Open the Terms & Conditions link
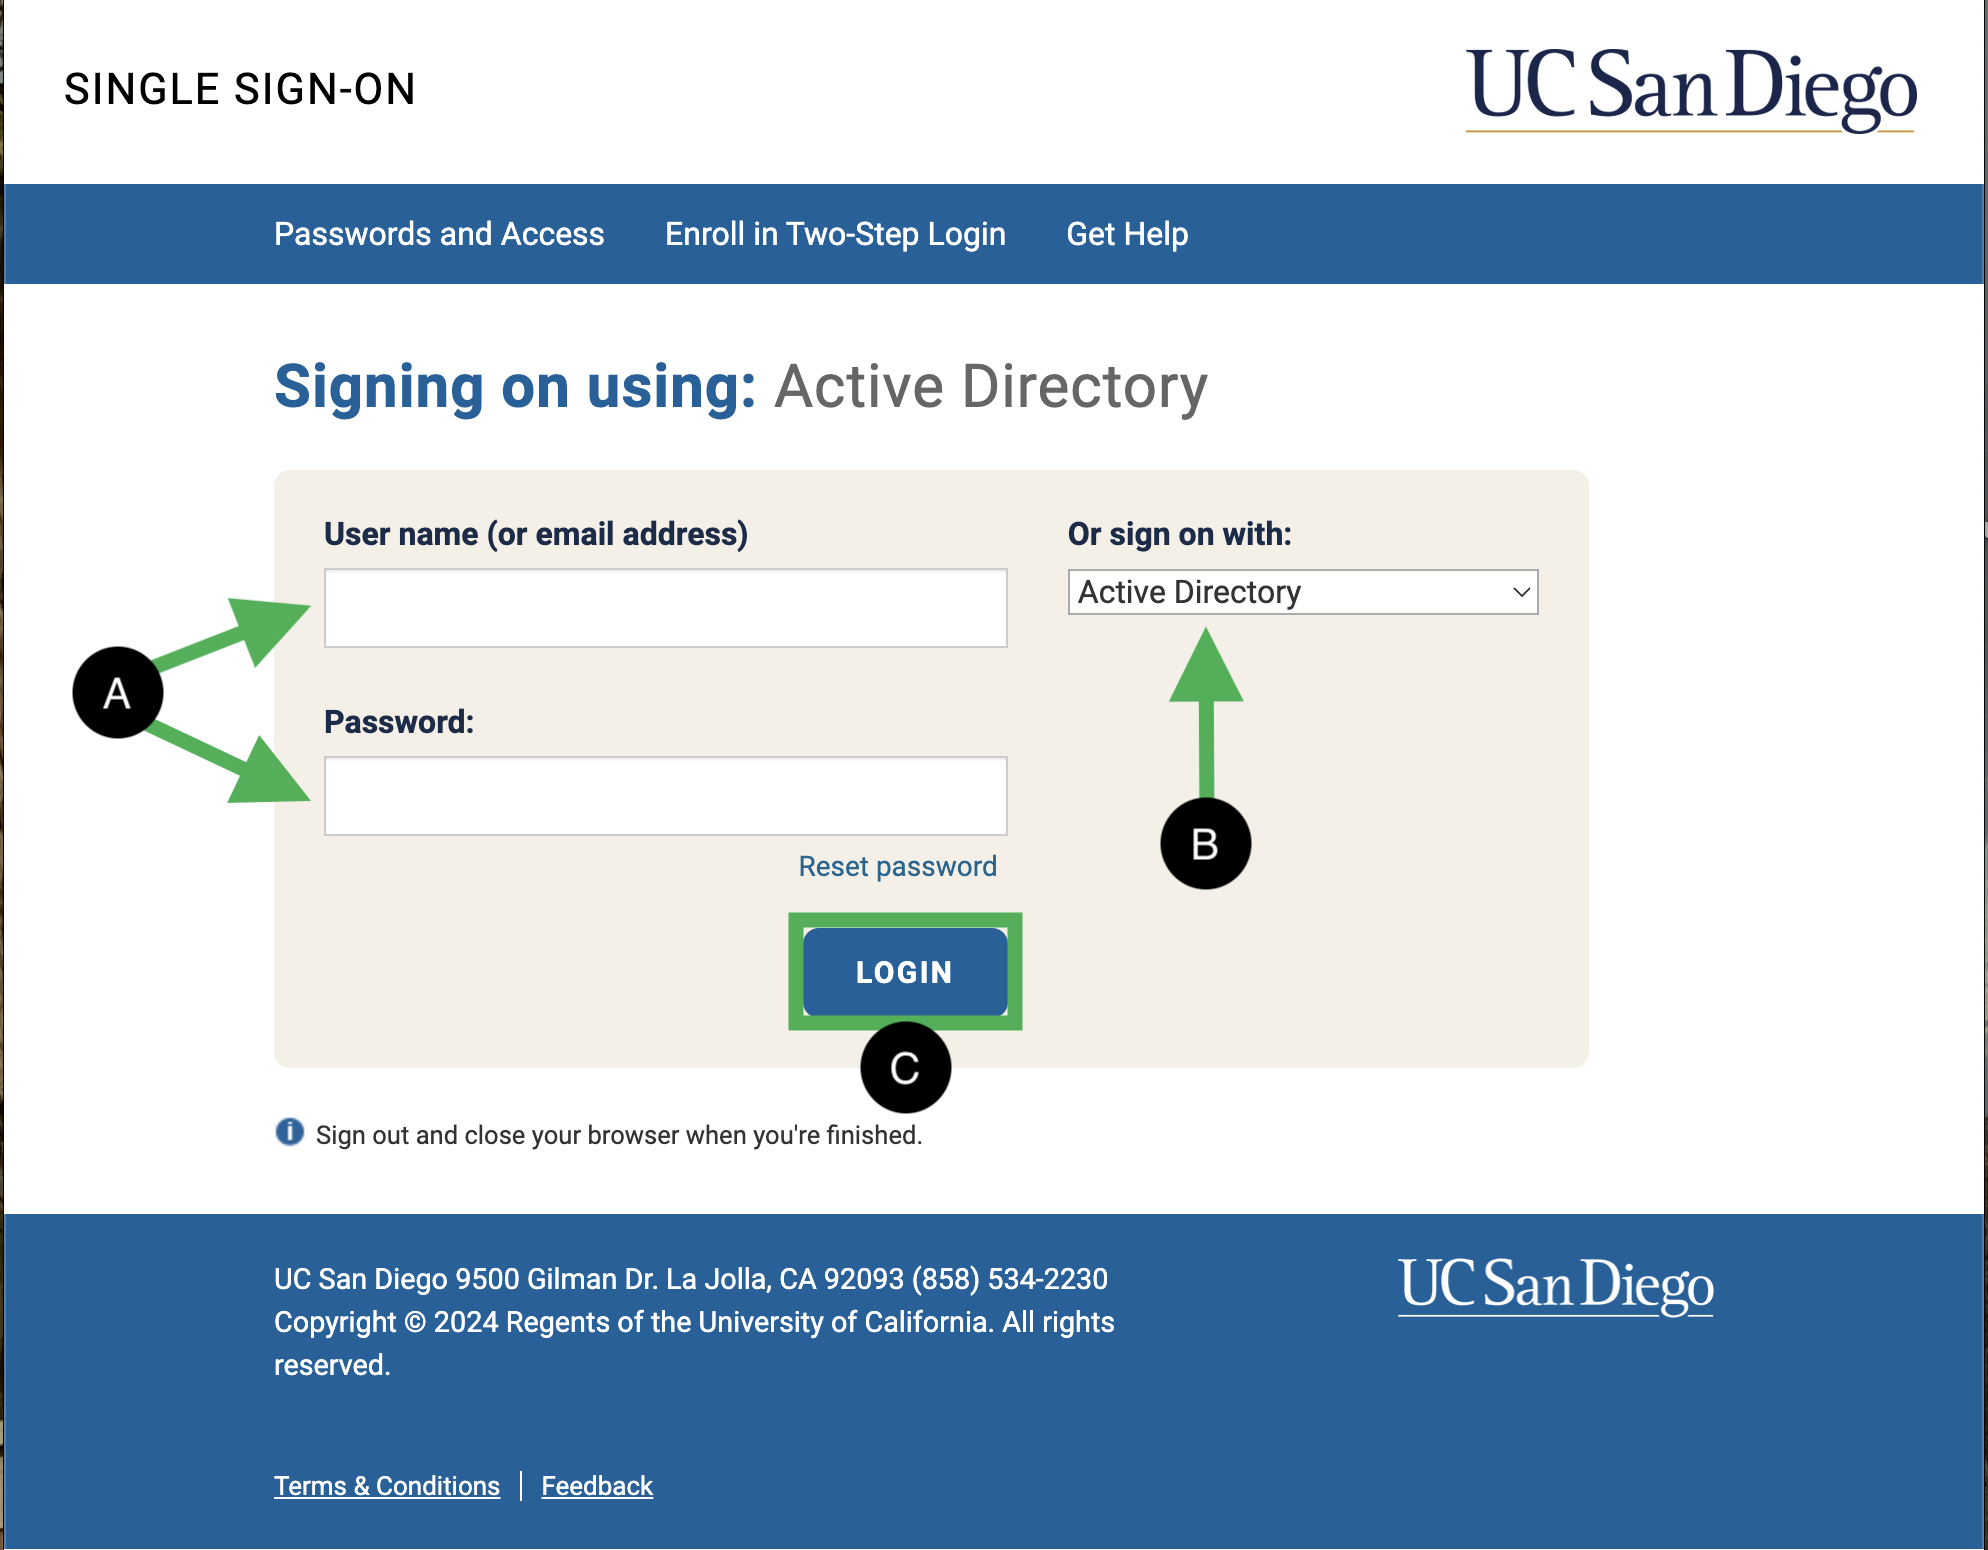 click(x=387, y=1486)
